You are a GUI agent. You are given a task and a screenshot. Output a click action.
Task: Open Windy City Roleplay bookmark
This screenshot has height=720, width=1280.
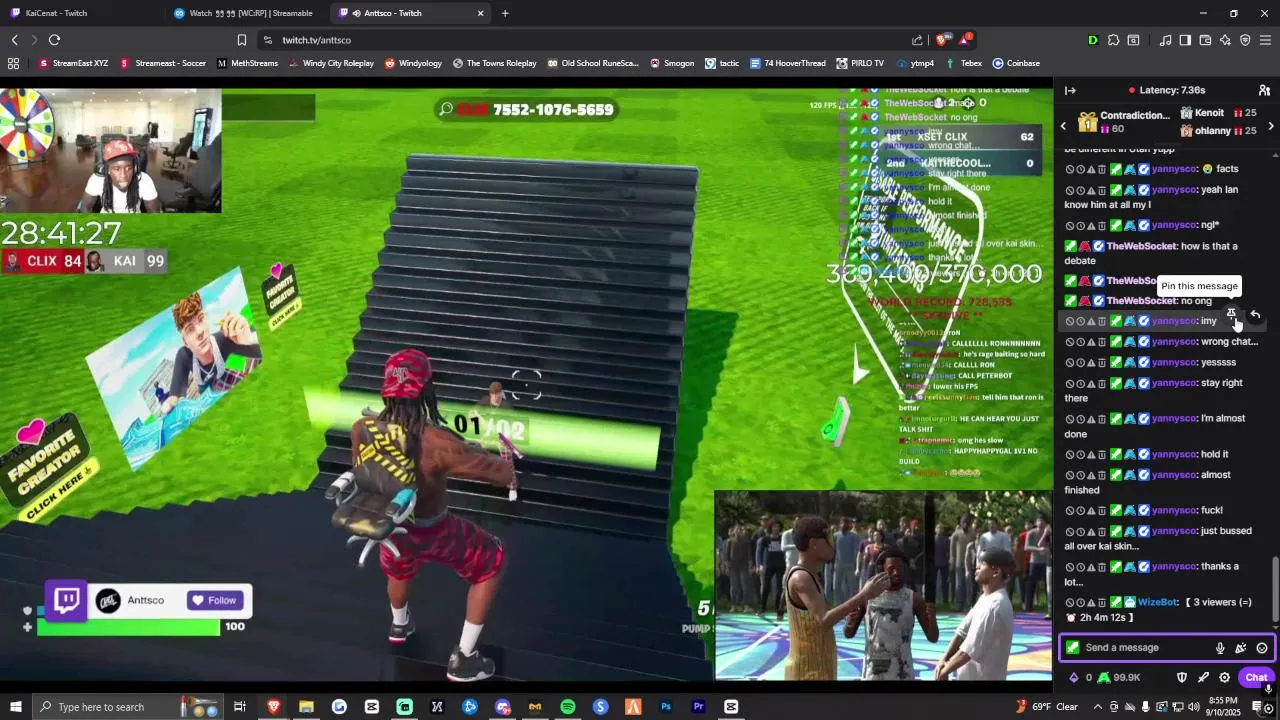331,63
